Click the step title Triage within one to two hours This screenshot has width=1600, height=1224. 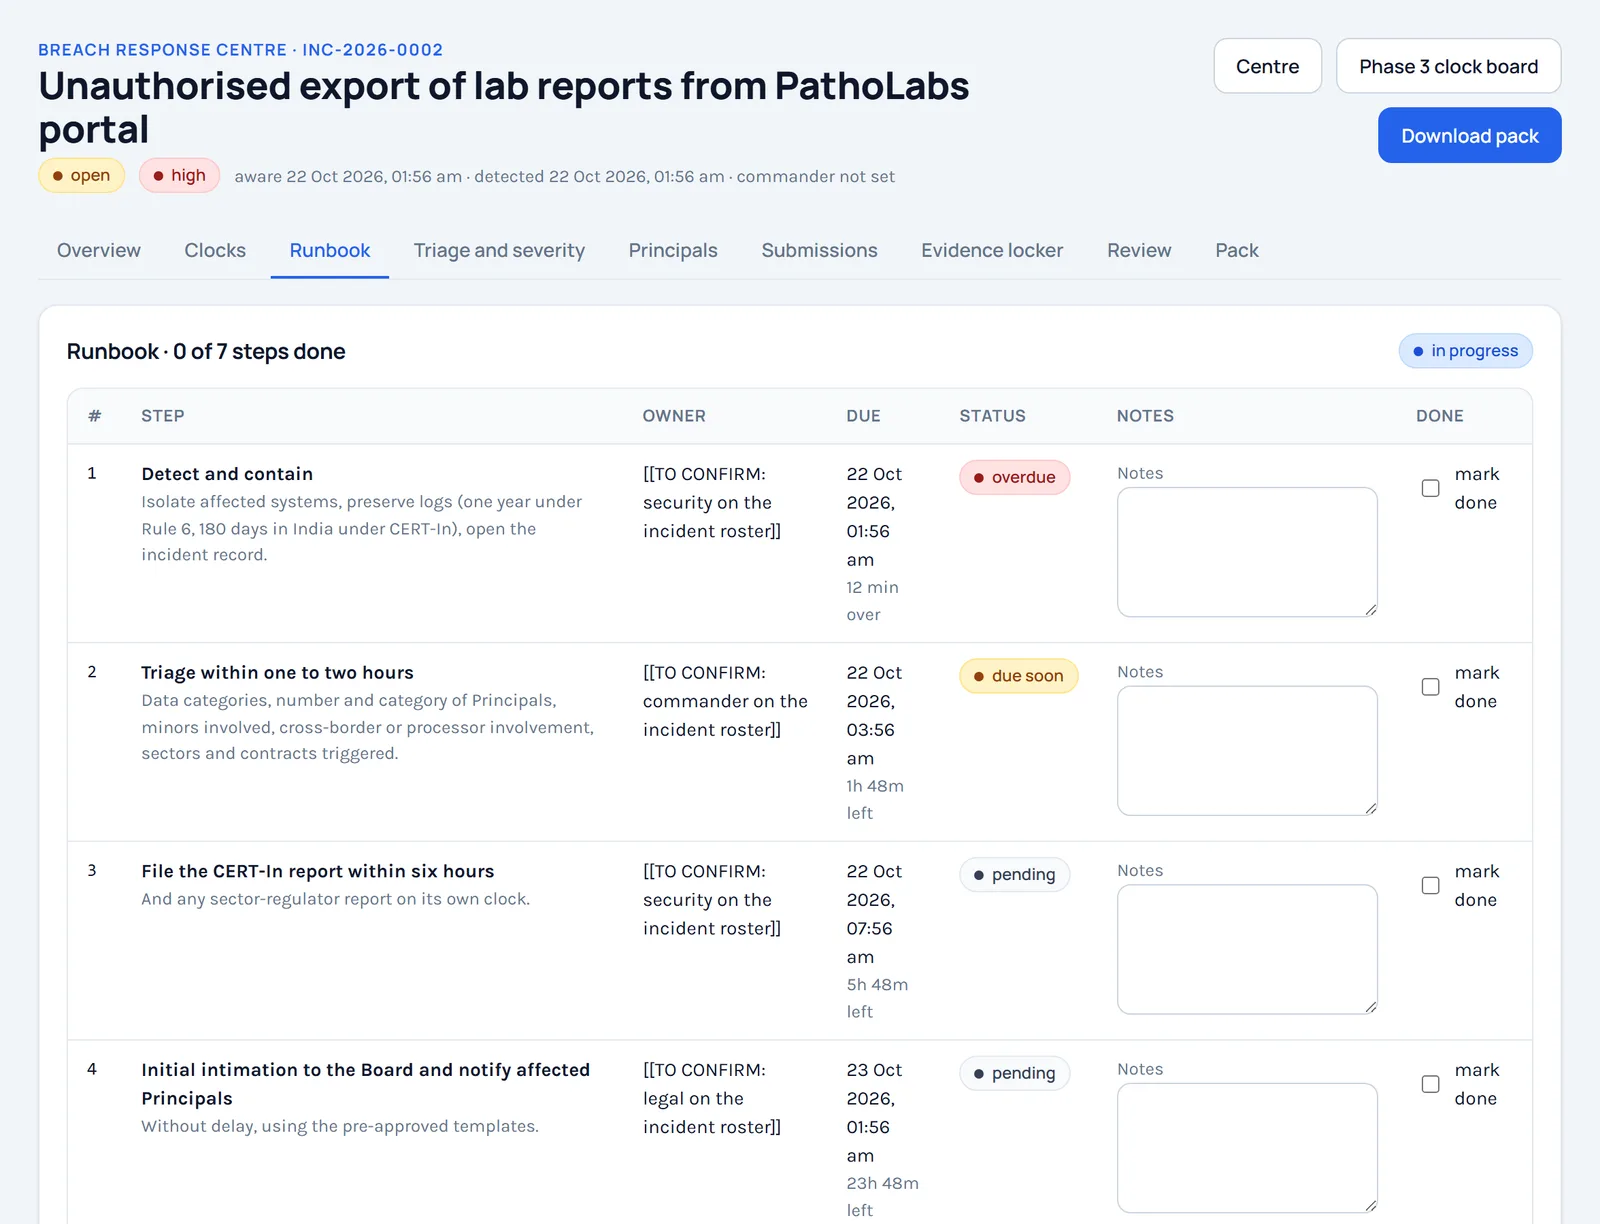point(277,673)
